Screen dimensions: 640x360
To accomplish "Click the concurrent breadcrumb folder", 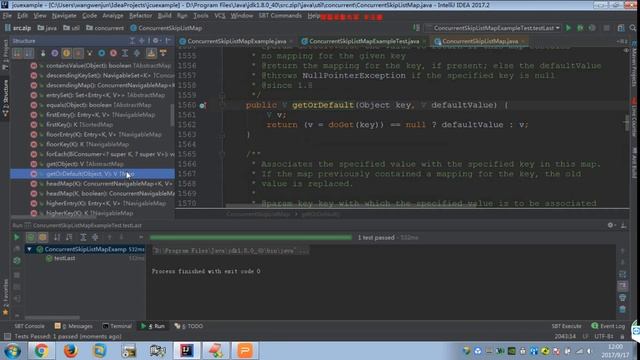I will coord(105,28).
